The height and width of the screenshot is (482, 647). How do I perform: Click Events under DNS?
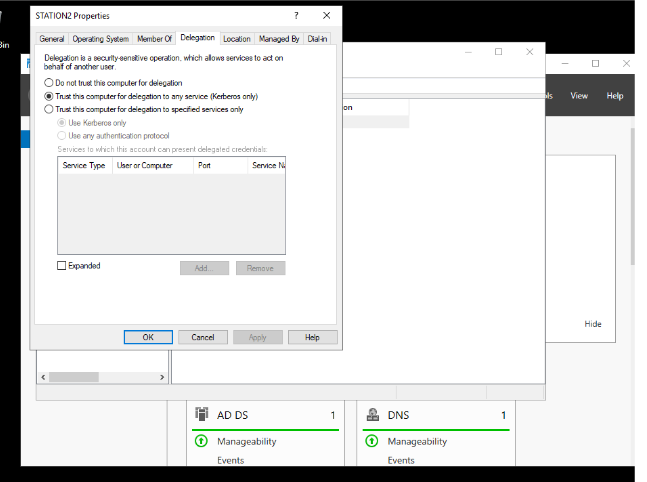401,460
